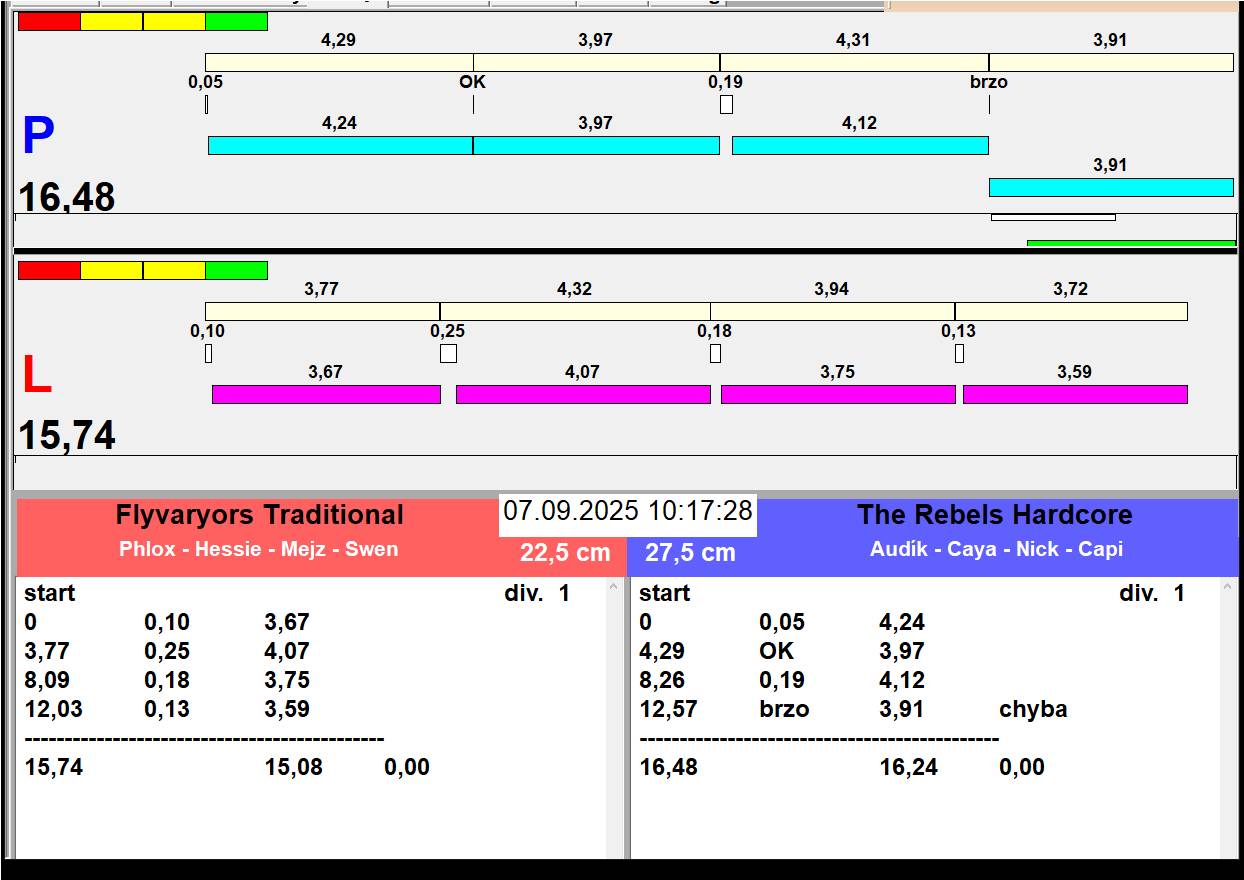Select the cyan 4,24 run bar
Image resolution: width=1244 pixels, height=880 pixels.
click(340, 146)
